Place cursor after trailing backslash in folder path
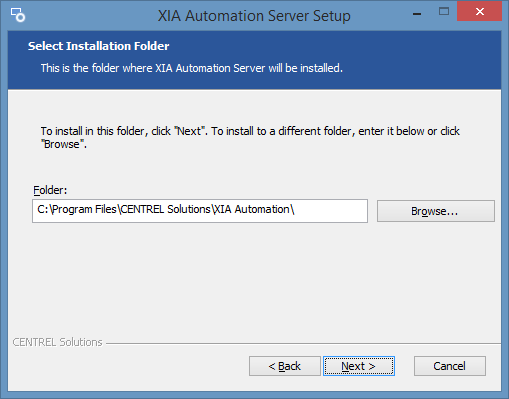Image resolution: width=509 pixels, height=399 pixels. pyautogui.click(x=295, y=209)
